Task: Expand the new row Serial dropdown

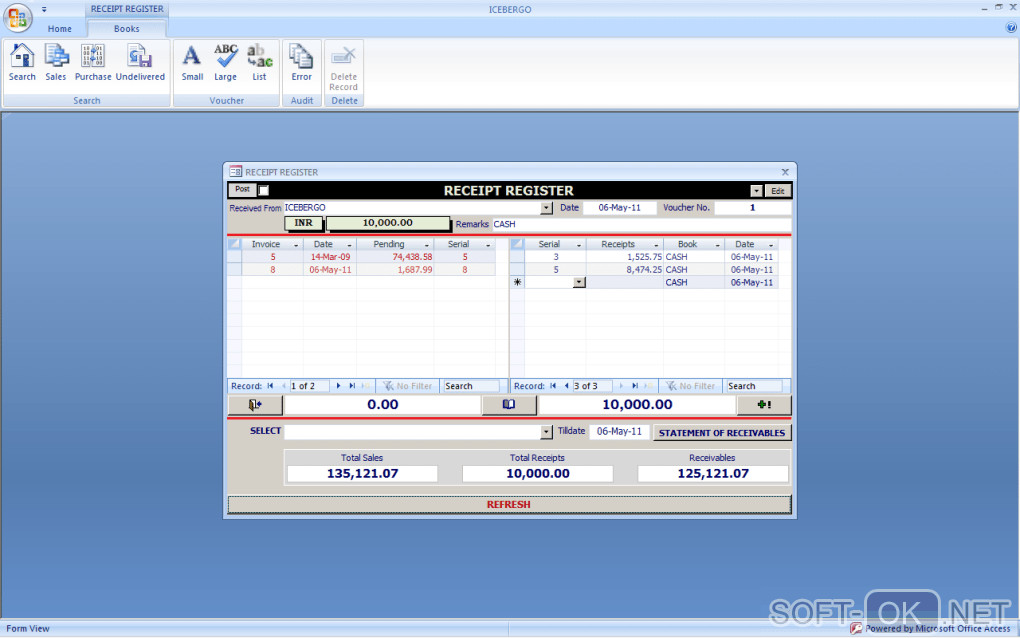Action: (579, 282)
